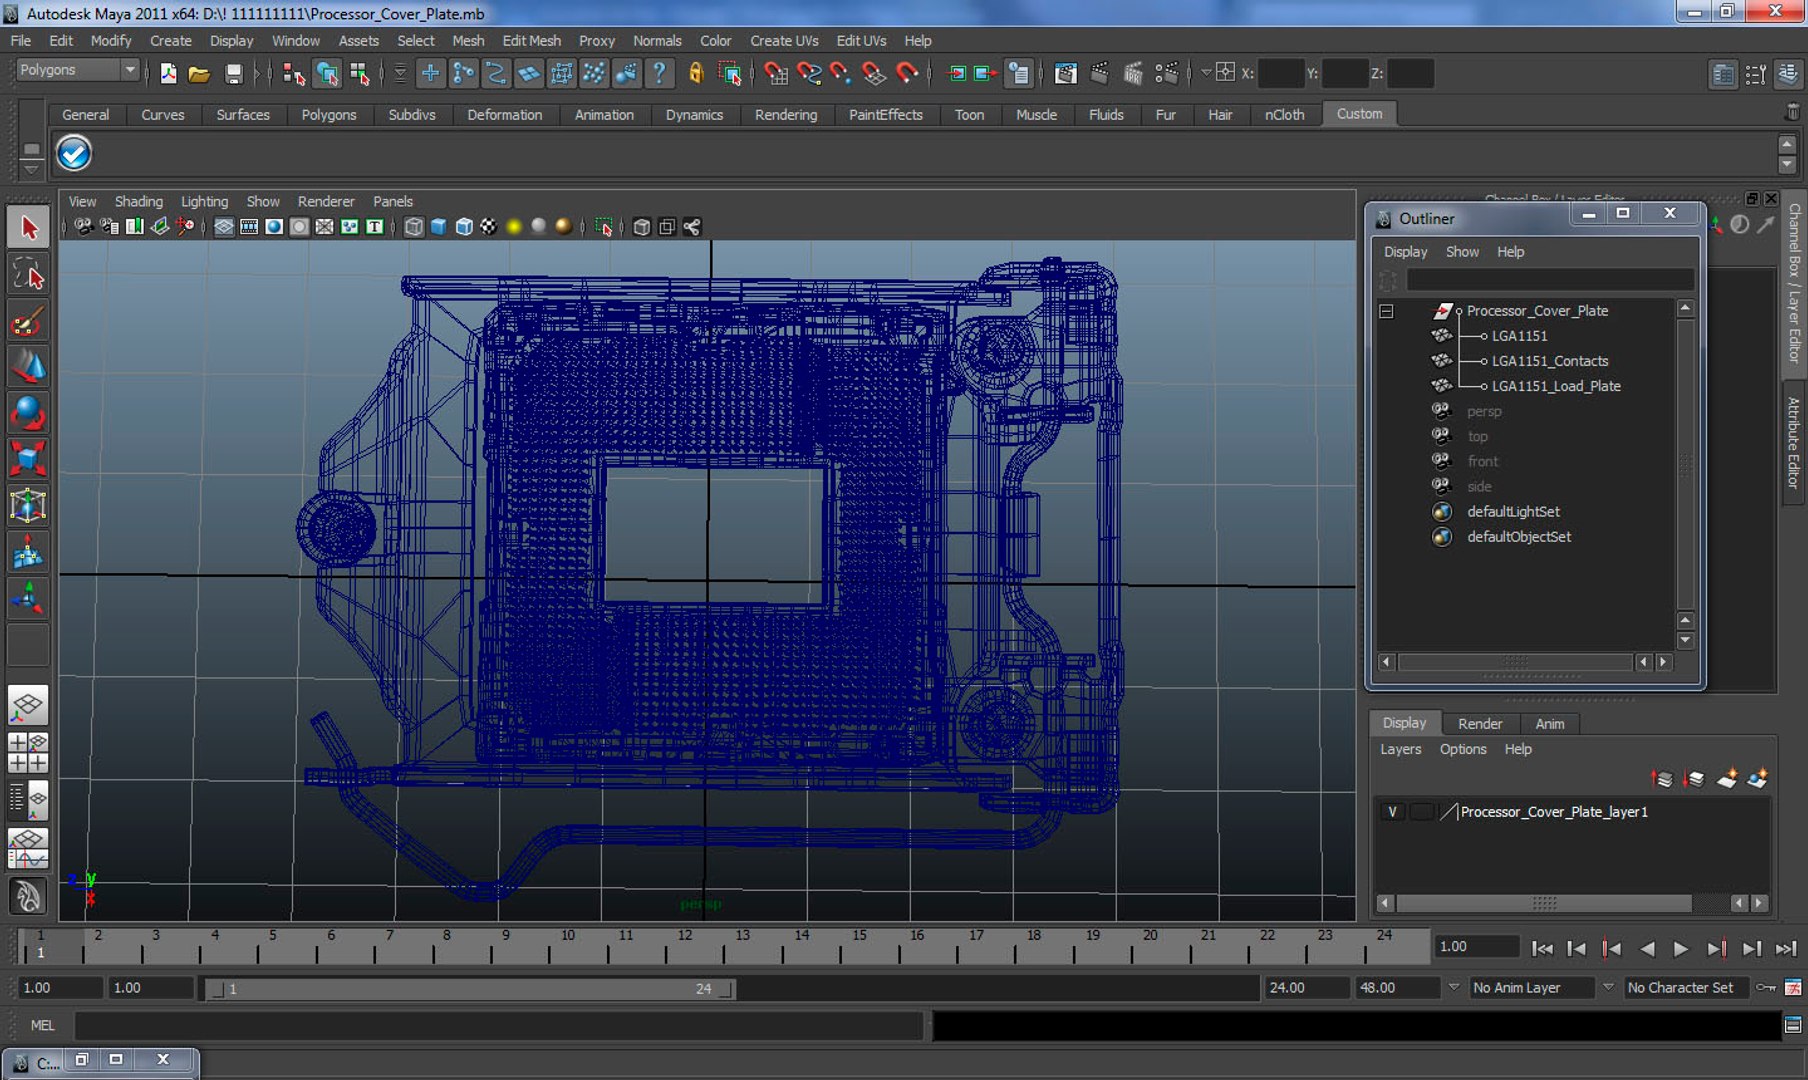This screenshot has height=1080, width=1808.
Task: Open the Open scene folder icon
Action: [199, 73]
